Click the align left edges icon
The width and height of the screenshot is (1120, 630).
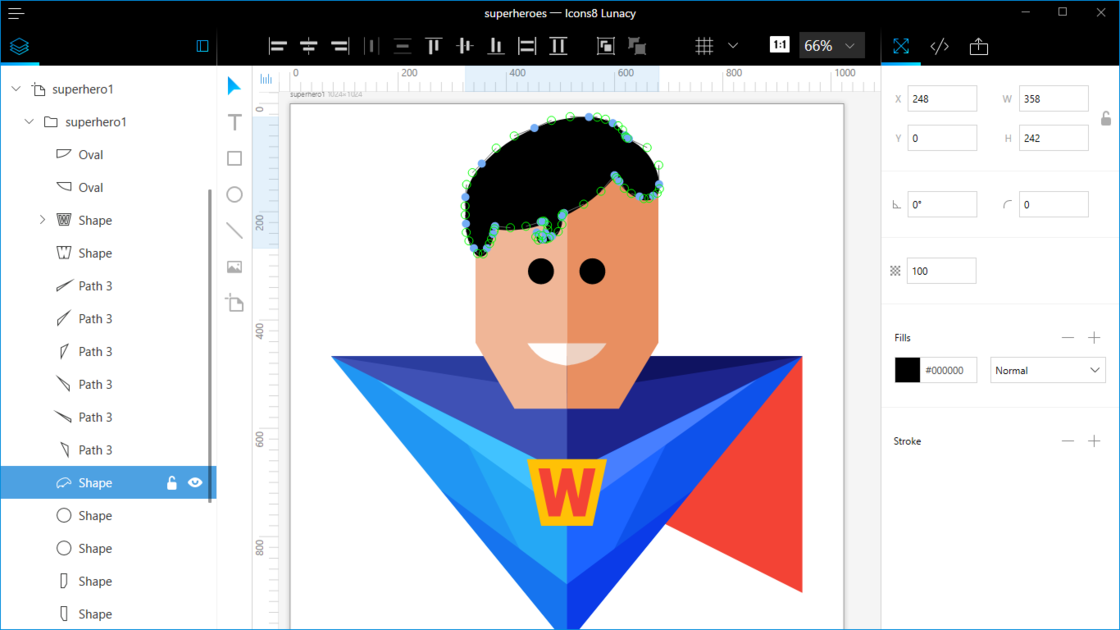pyautogui.click(x=277, y=45)
